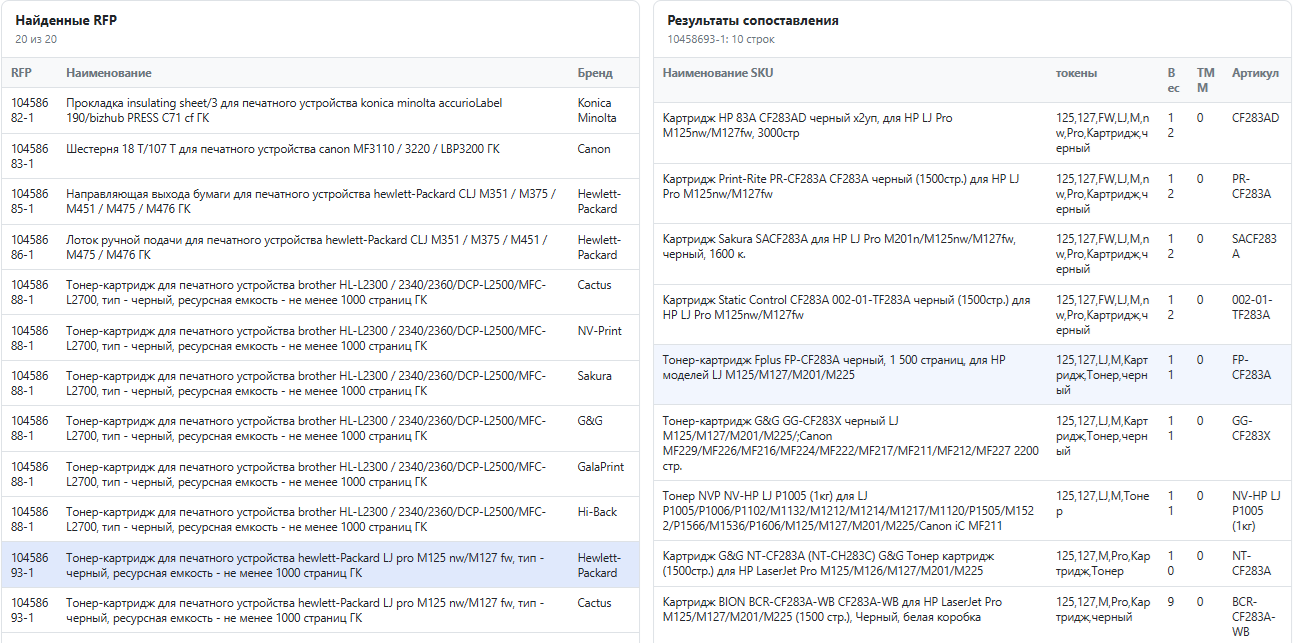The height and width of the screenshot is (643, 1293).
Task: Select the Konica Minolta insulating sheet row
Action: coord(320,111)
